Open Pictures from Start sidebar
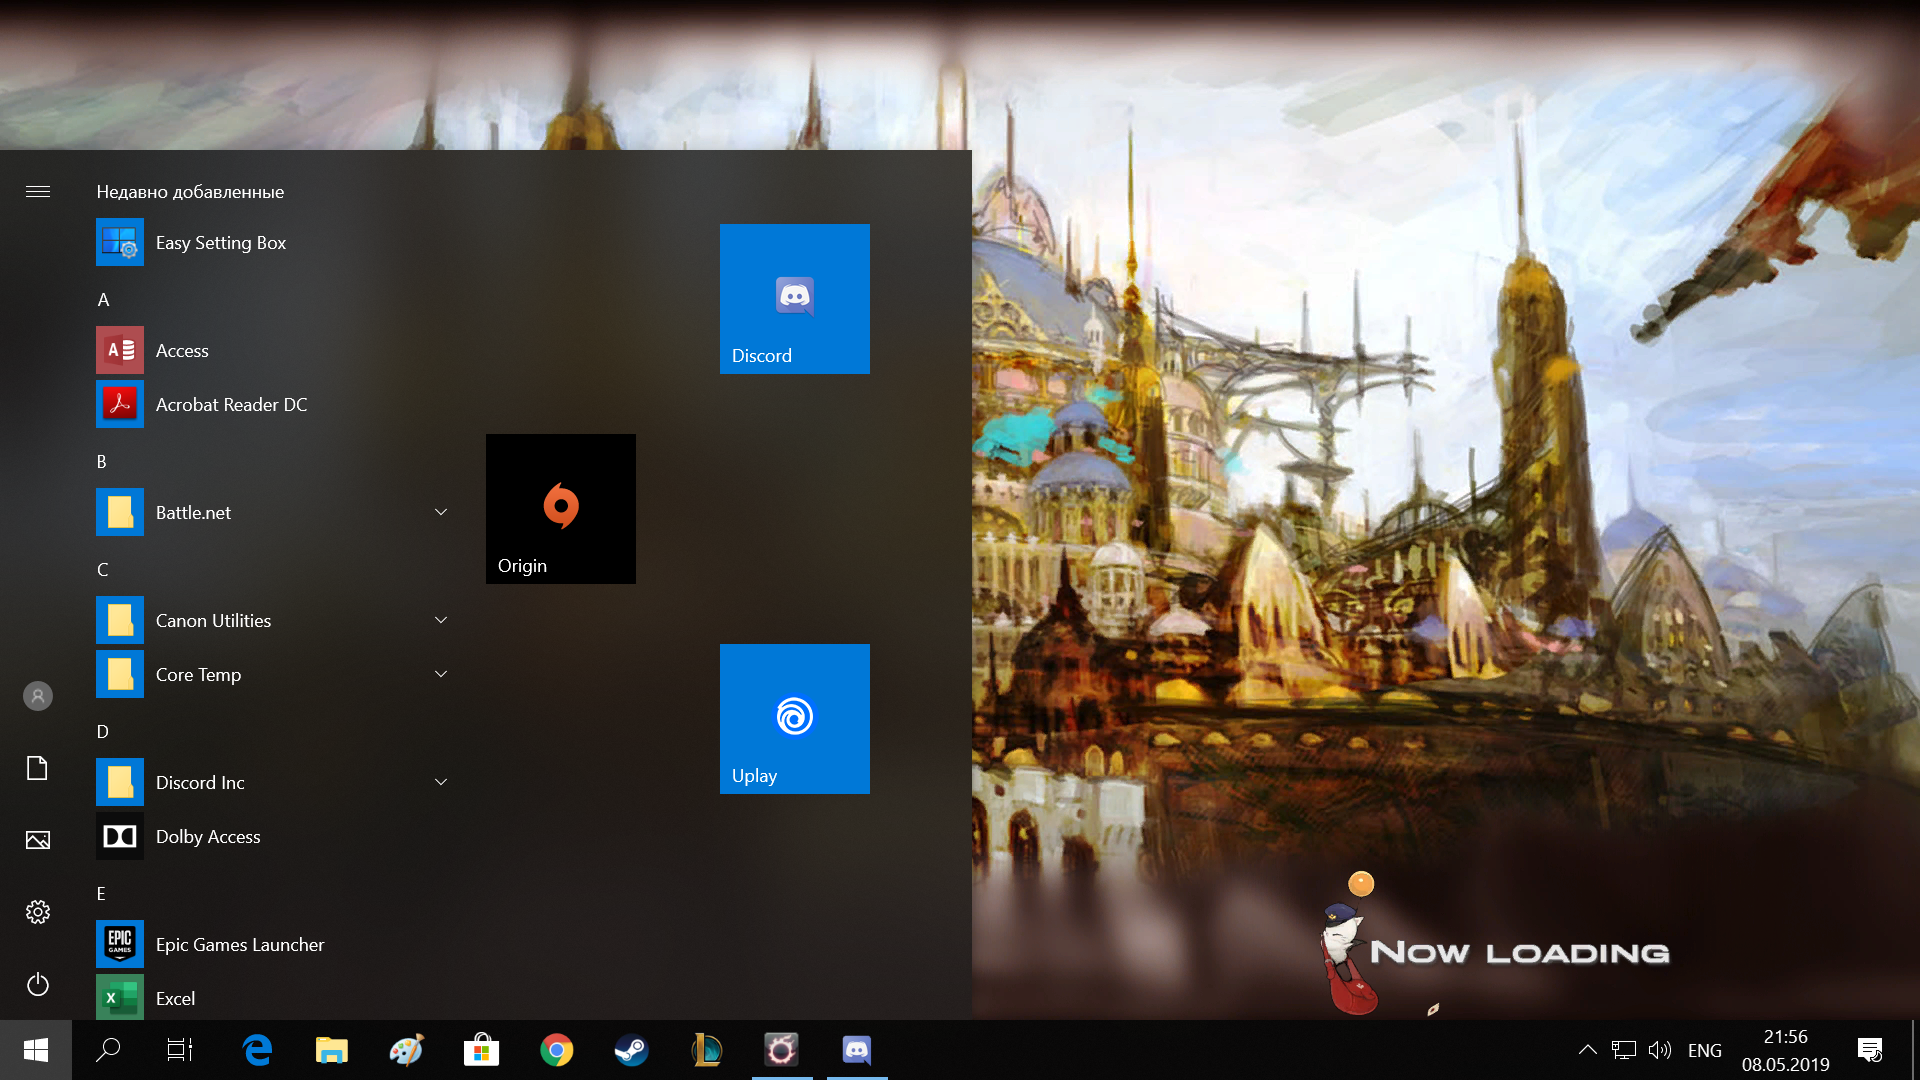Viewport: 1920px width, 1080px height. click(x=38, y=840)
